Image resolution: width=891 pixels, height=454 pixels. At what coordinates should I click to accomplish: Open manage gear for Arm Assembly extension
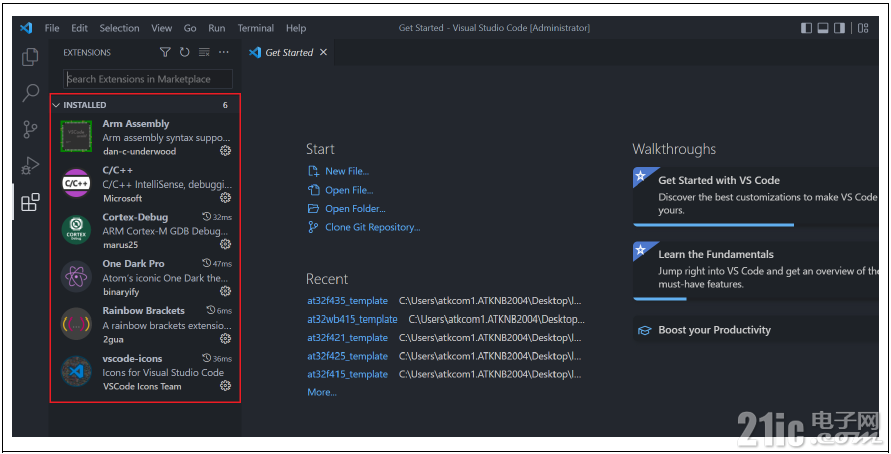(x=226, y=151)
